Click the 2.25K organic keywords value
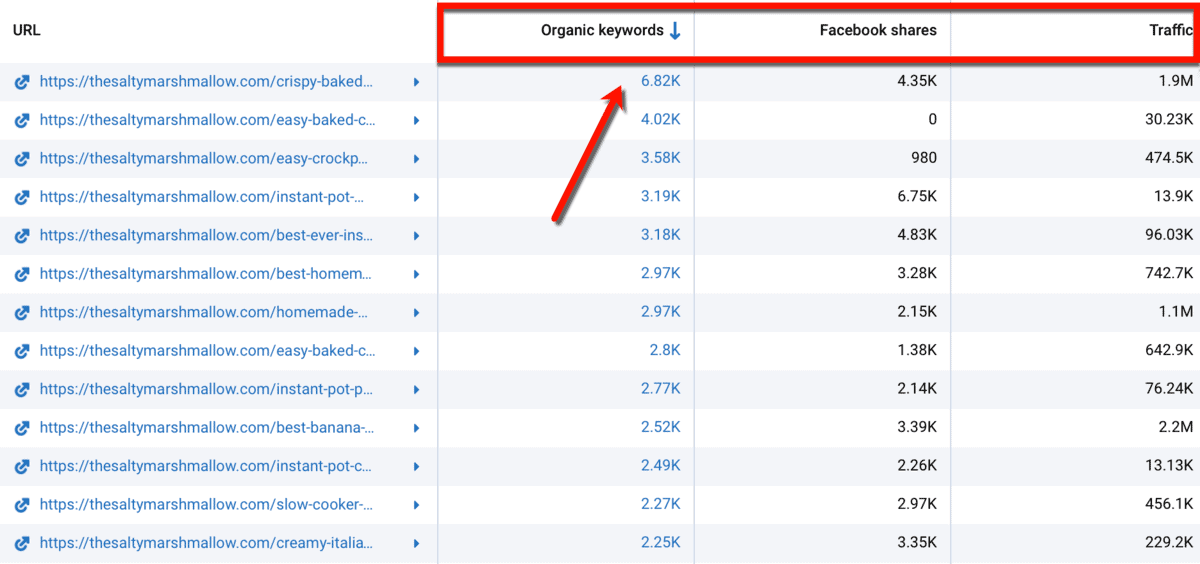 click(x=661, y=543)
